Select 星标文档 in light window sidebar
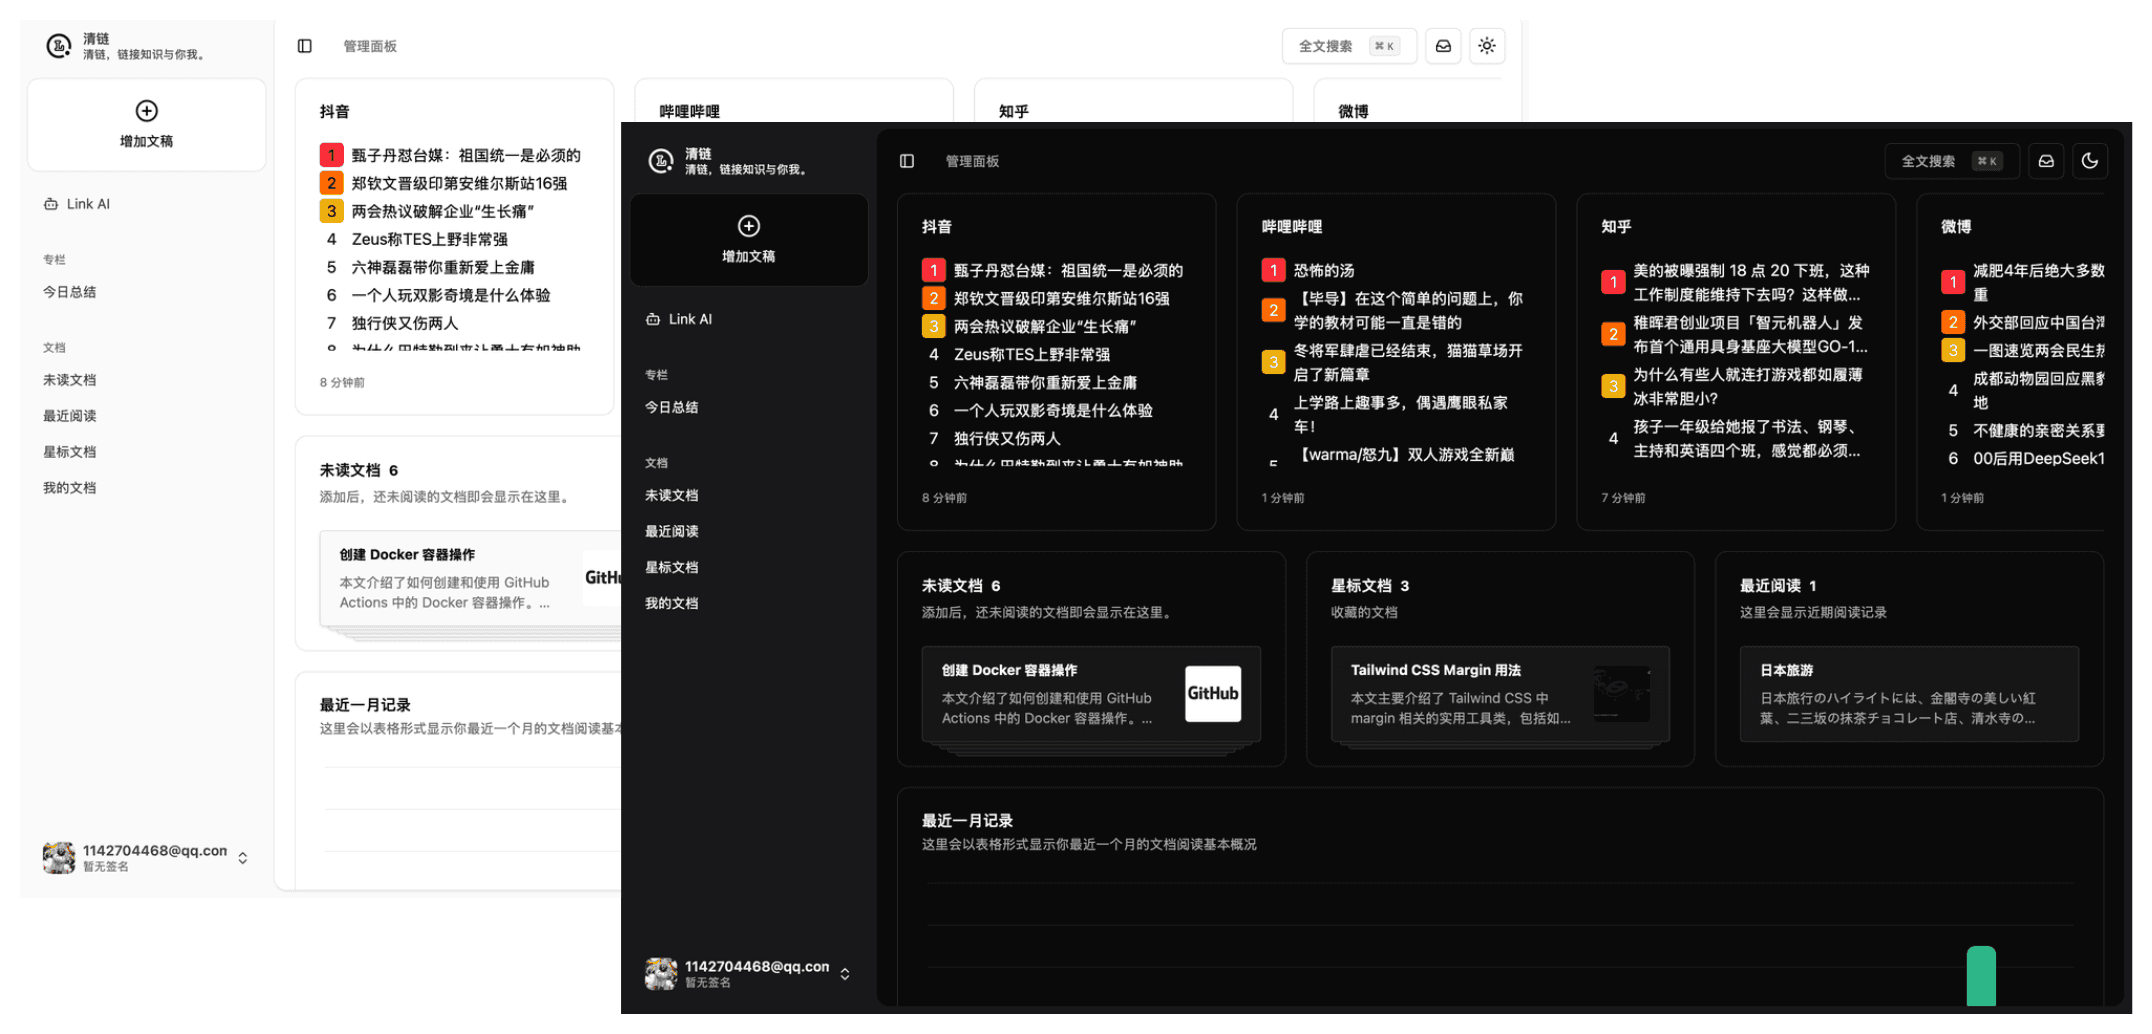The width and height of the screenshot is (2152, 1034). (70, 452)
